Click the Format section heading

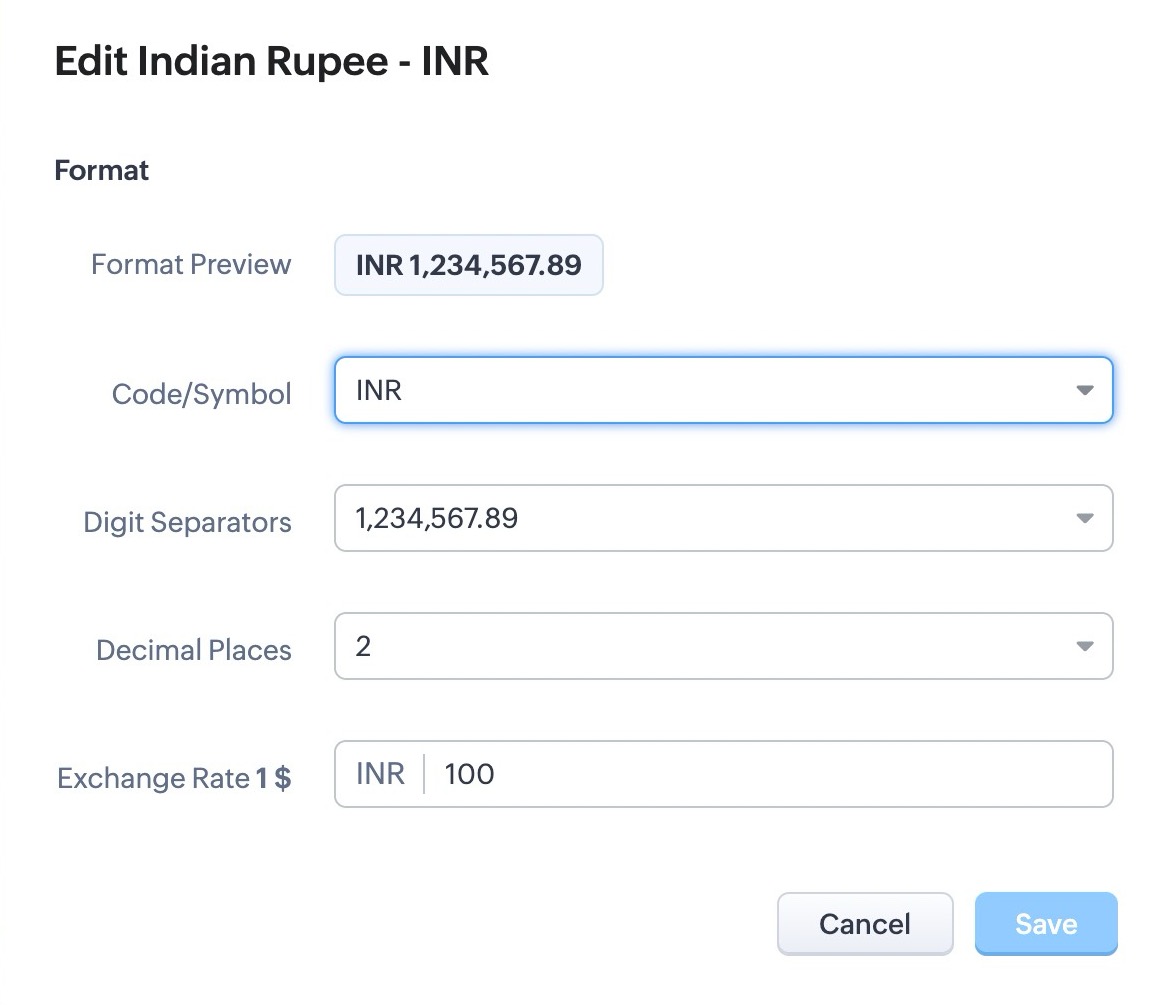point(101,171)
